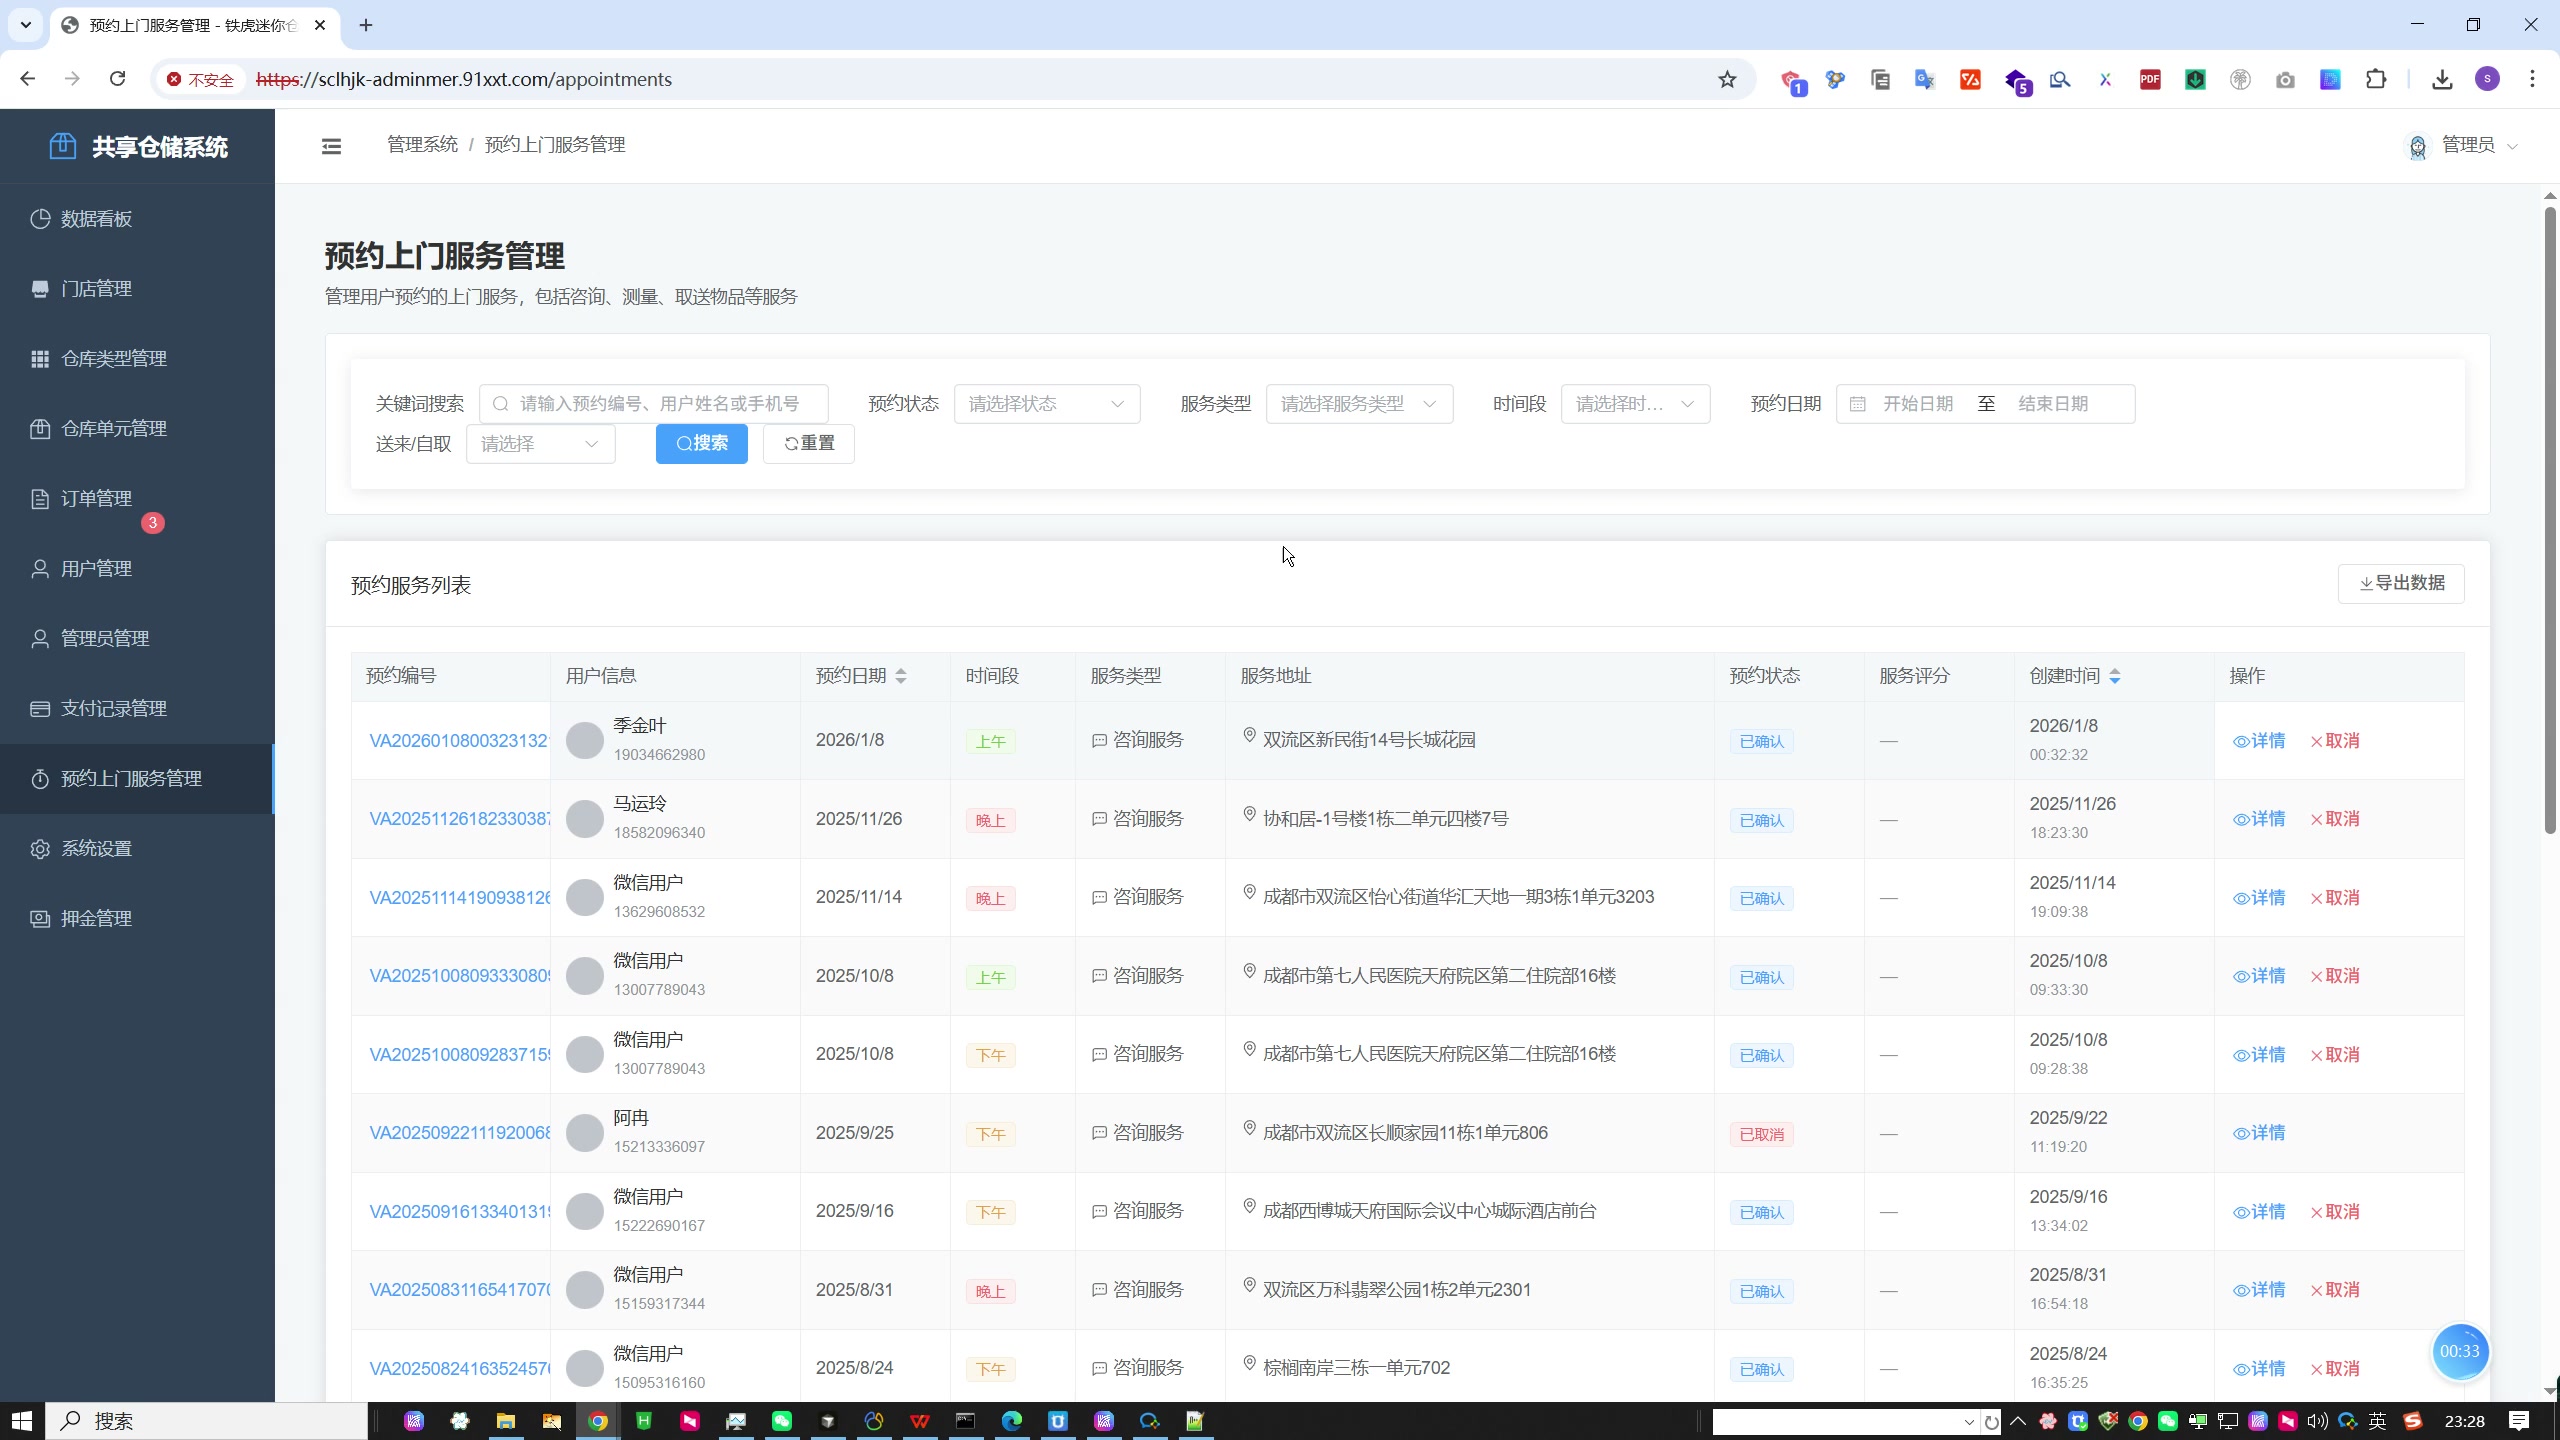The height and width of the screenshot is (1440, 2560).
Task: Open the 送来/自取 select box
Action: (540, 444)
